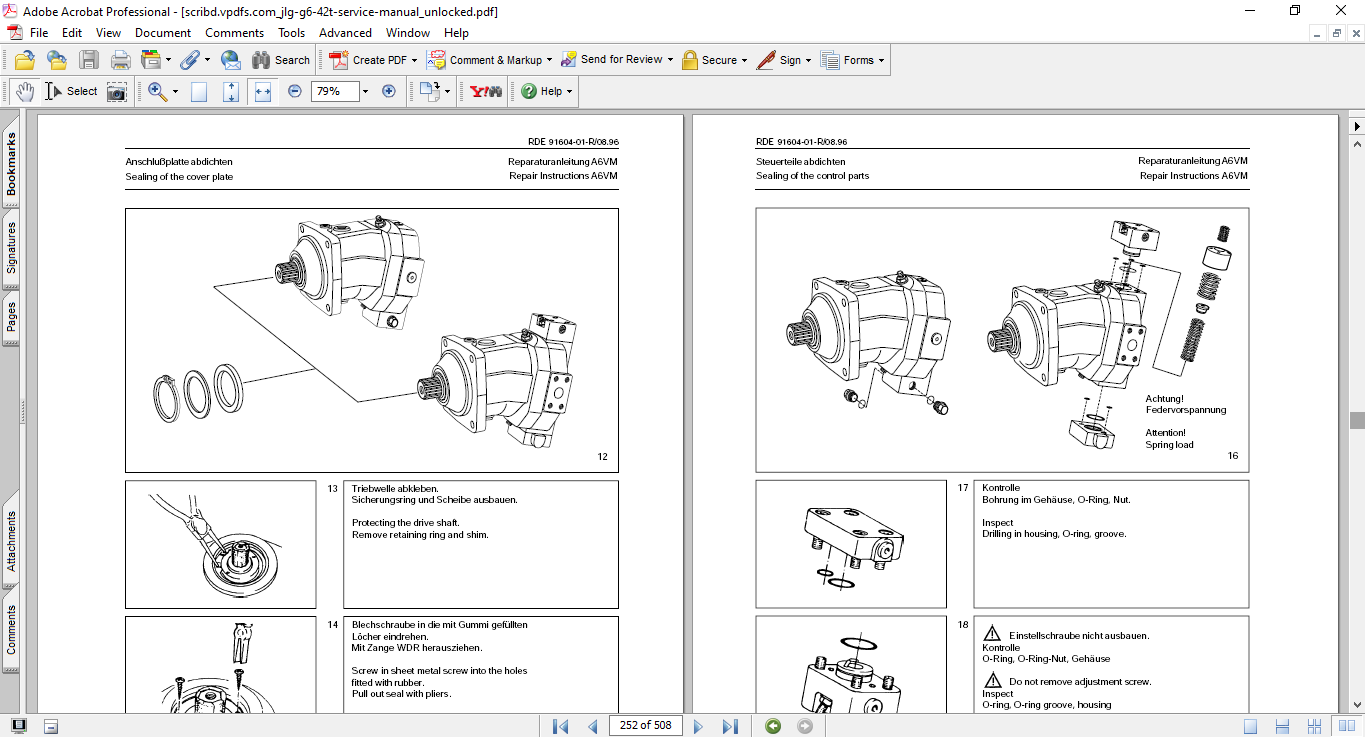Click the Print icon
The height and width of the screenshot is (737, 1365).
(120, 60)
